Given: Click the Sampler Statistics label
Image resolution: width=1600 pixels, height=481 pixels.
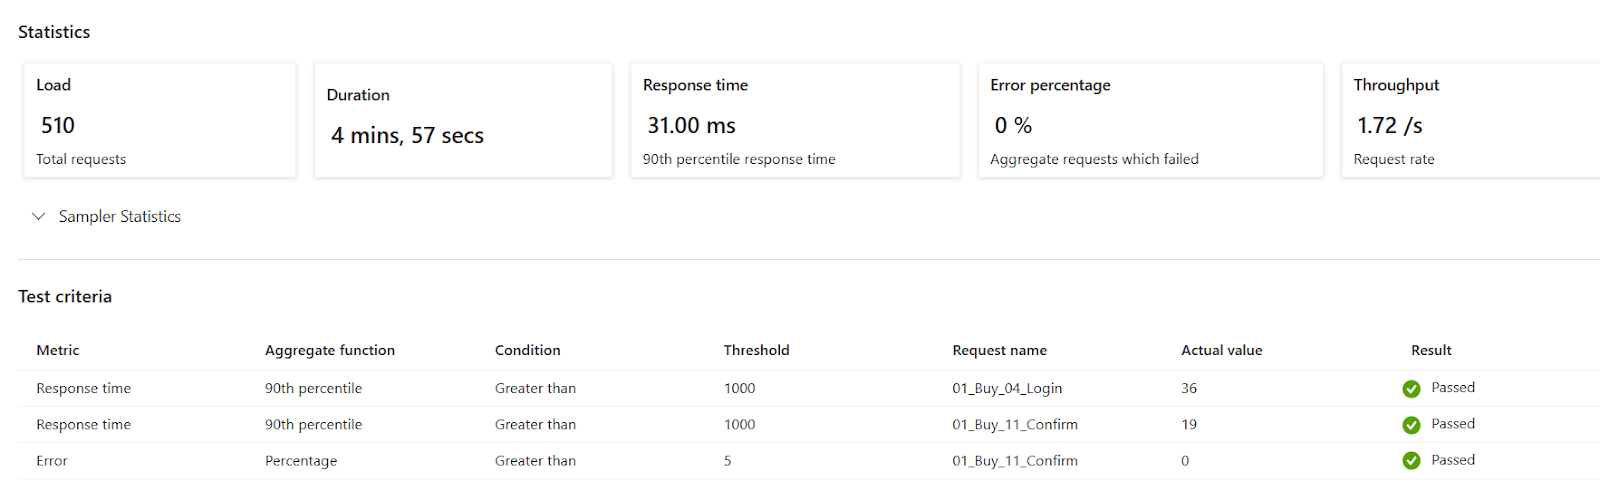Looking at the screenshot, I should [x=120, y=216].
